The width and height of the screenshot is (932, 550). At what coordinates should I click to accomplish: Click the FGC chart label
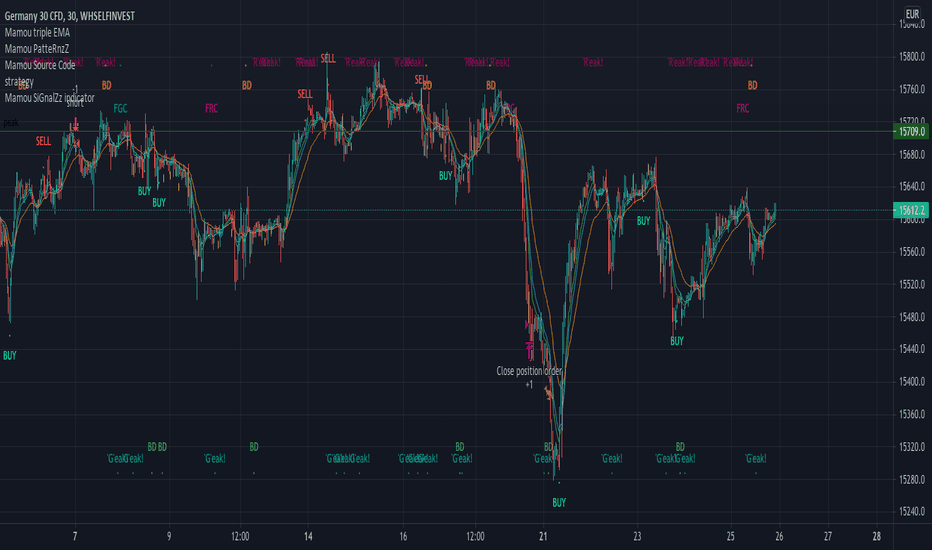coord(120,108)
